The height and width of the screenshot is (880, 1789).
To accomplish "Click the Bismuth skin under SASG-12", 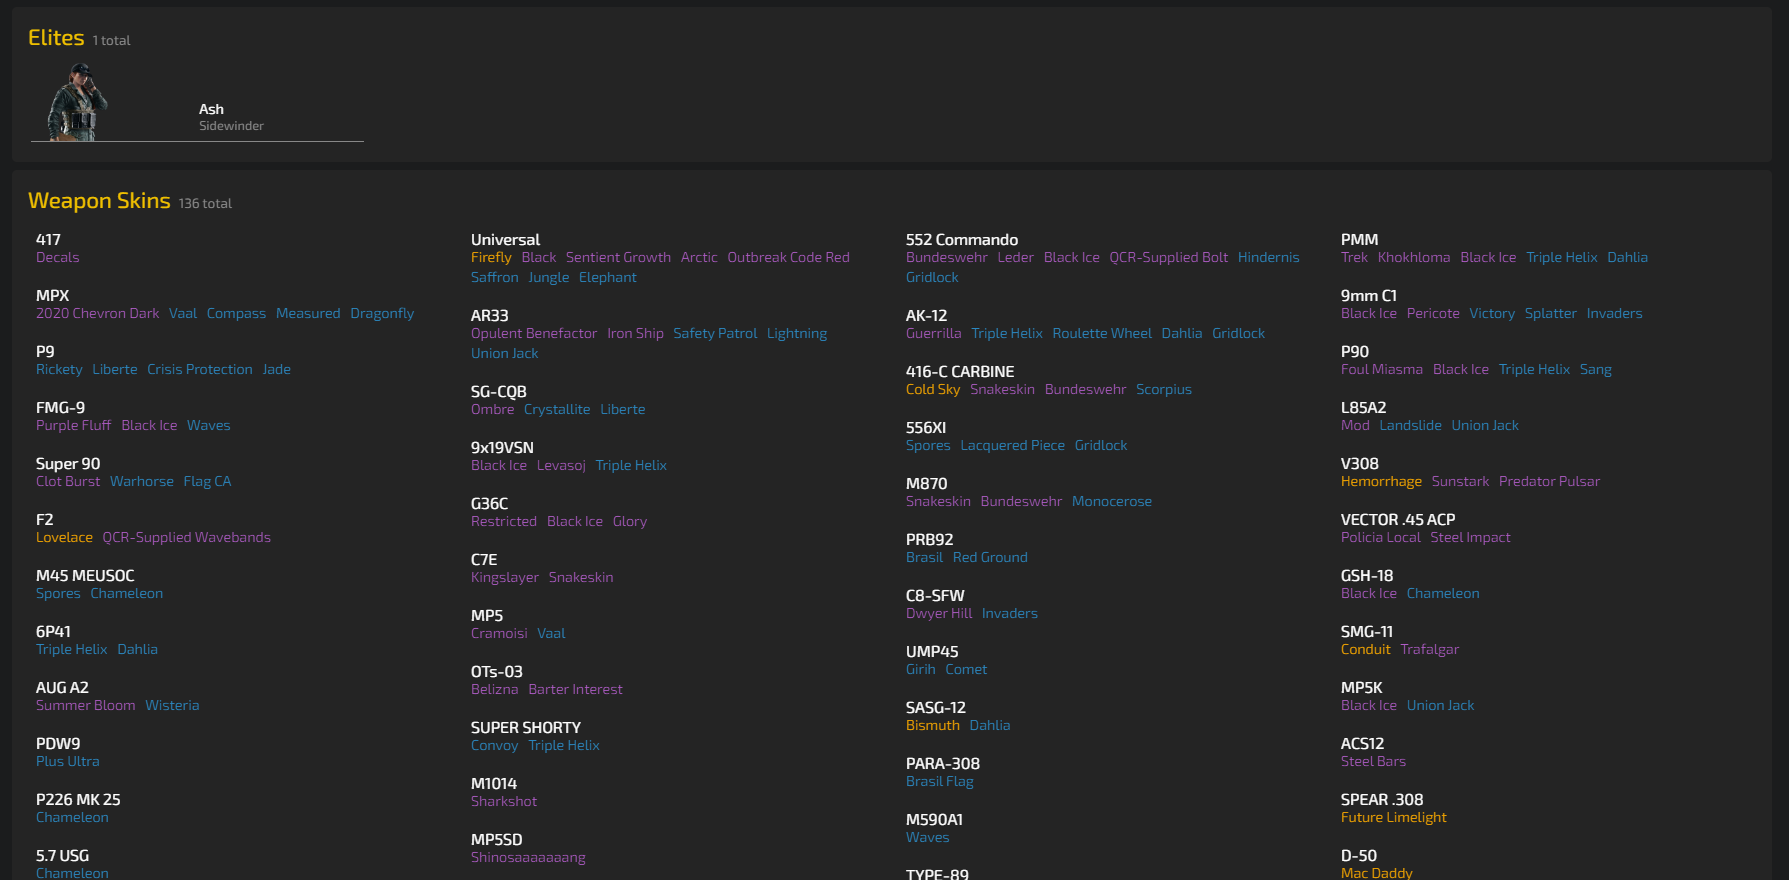I will [x=933, y=725].
